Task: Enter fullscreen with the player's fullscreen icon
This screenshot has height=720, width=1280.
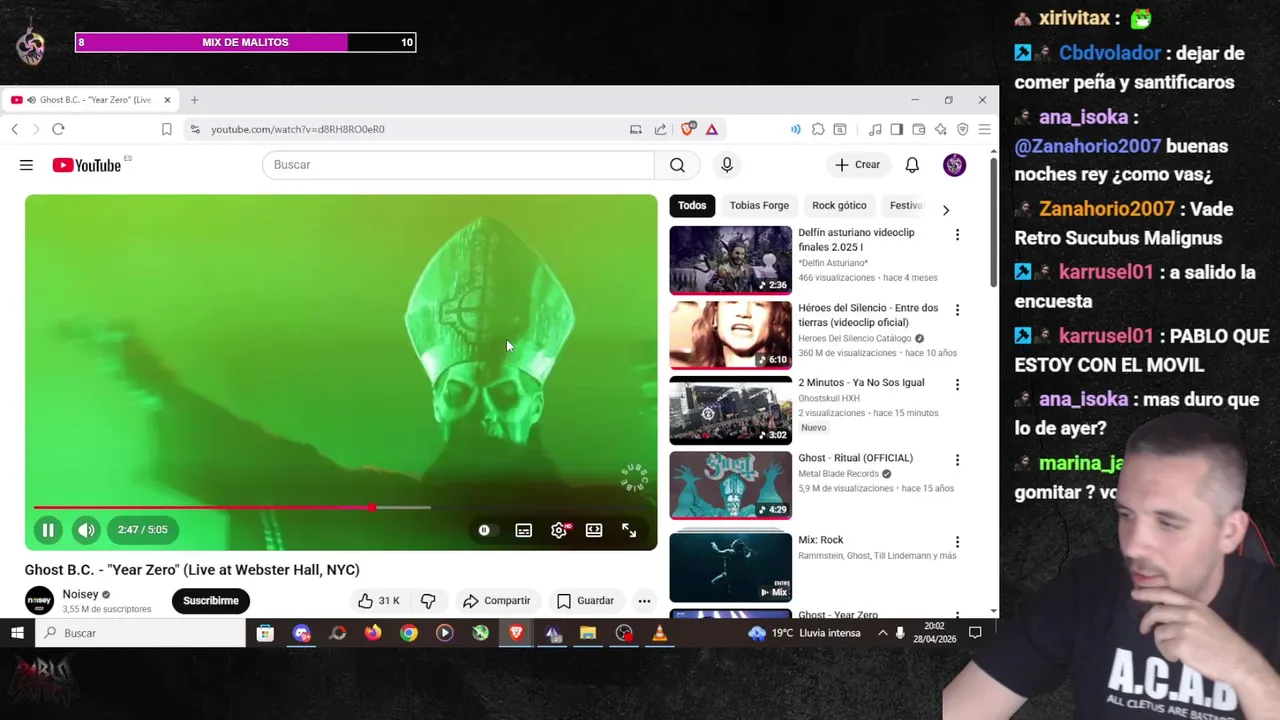Action: pos(629,530)
